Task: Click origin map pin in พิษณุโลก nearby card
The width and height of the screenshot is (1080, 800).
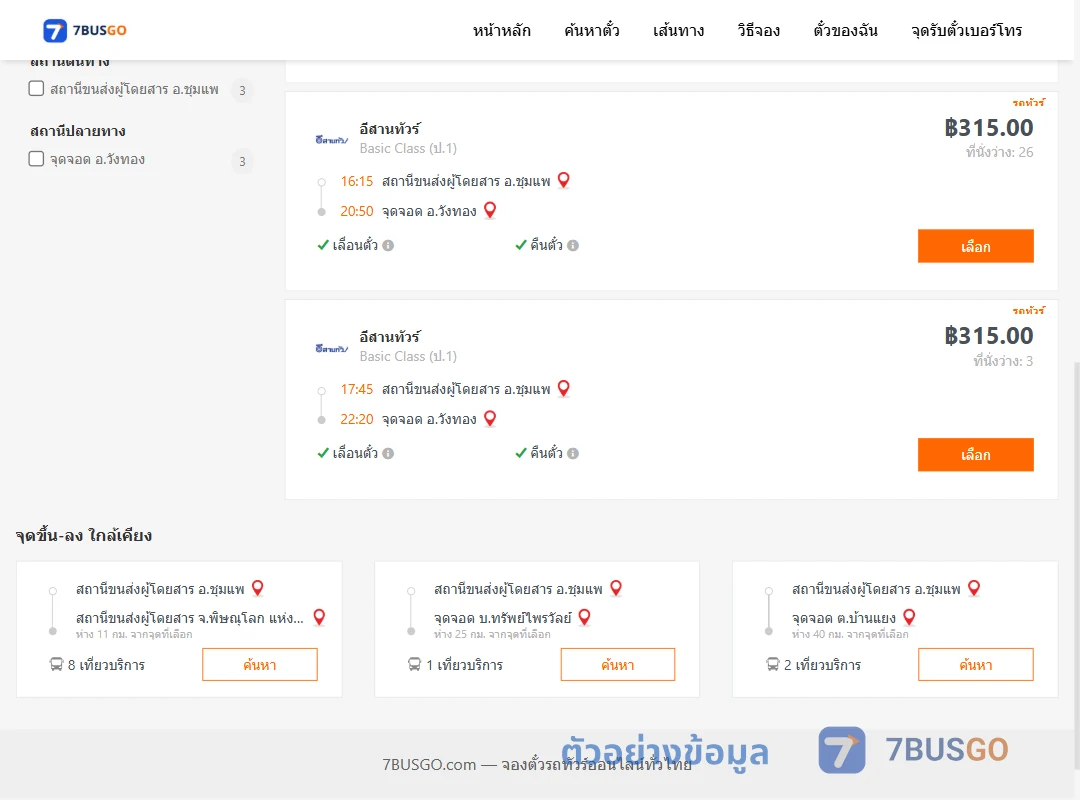Action: click(258, 588)
